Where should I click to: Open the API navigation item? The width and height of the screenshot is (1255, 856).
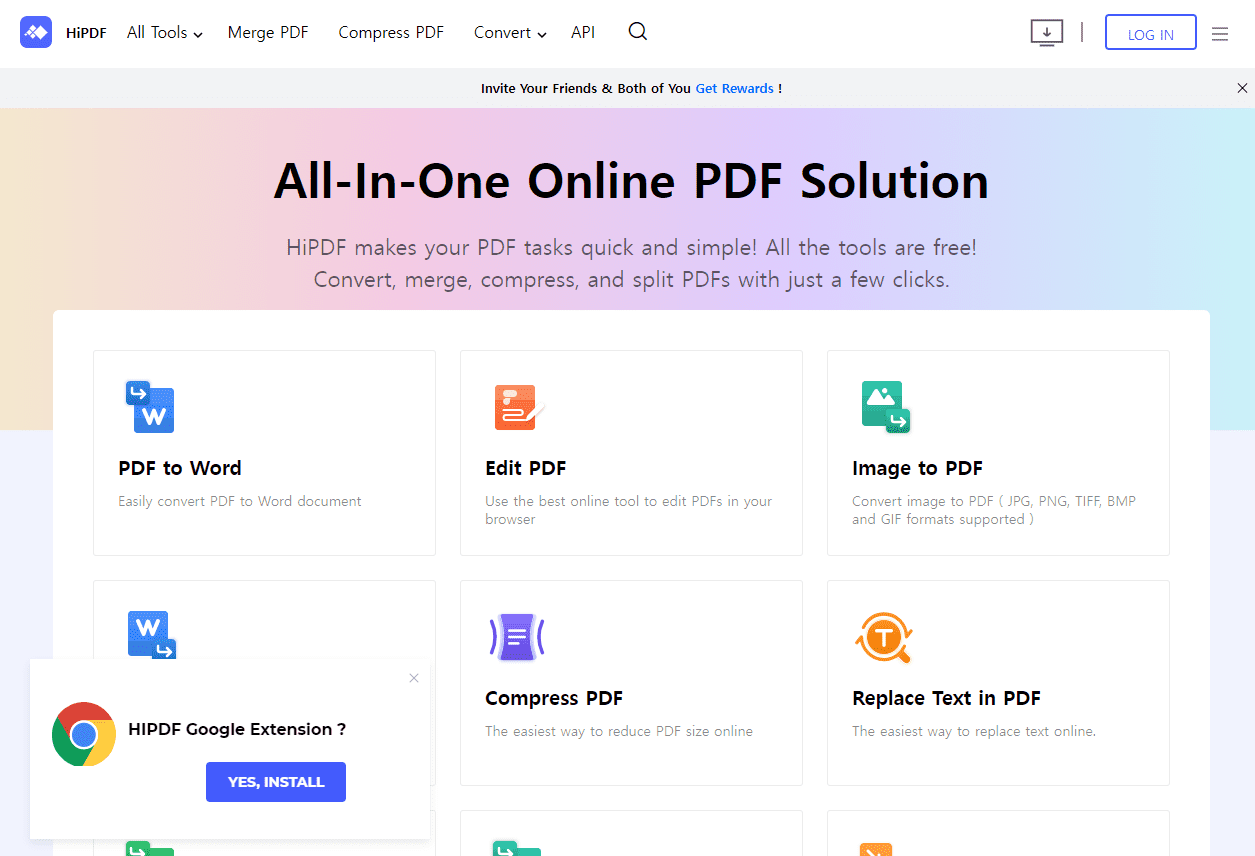coord(583,32)
